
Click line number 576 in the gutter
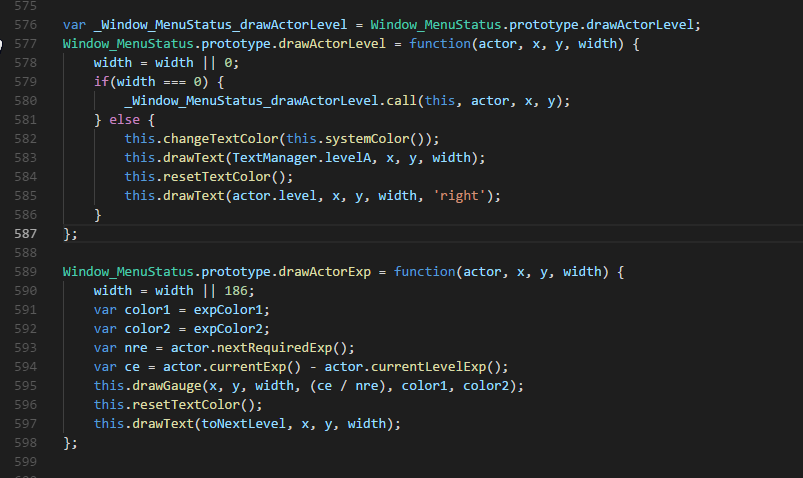pos(26,25)
